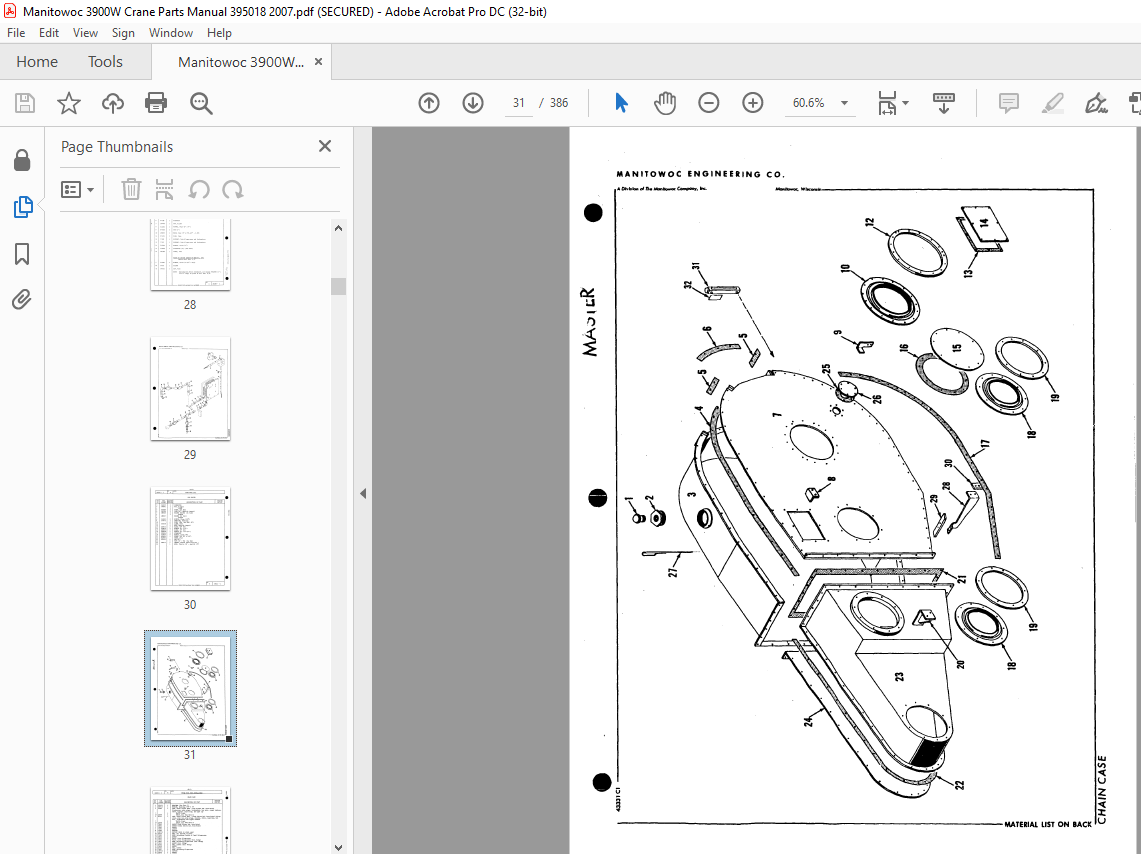
Task: Activate the Hand pan tool
Action: pyautogui.click(x=664, y=103)
